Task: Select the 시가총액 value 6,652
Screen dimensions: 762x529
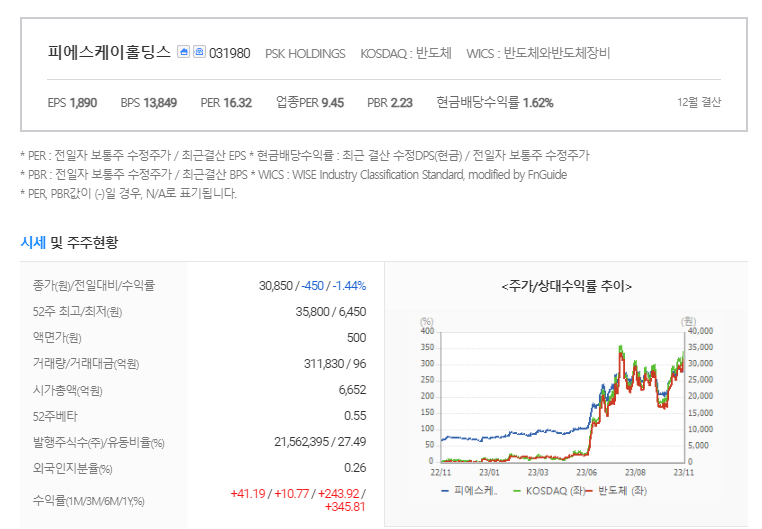Action: (352, 390)
